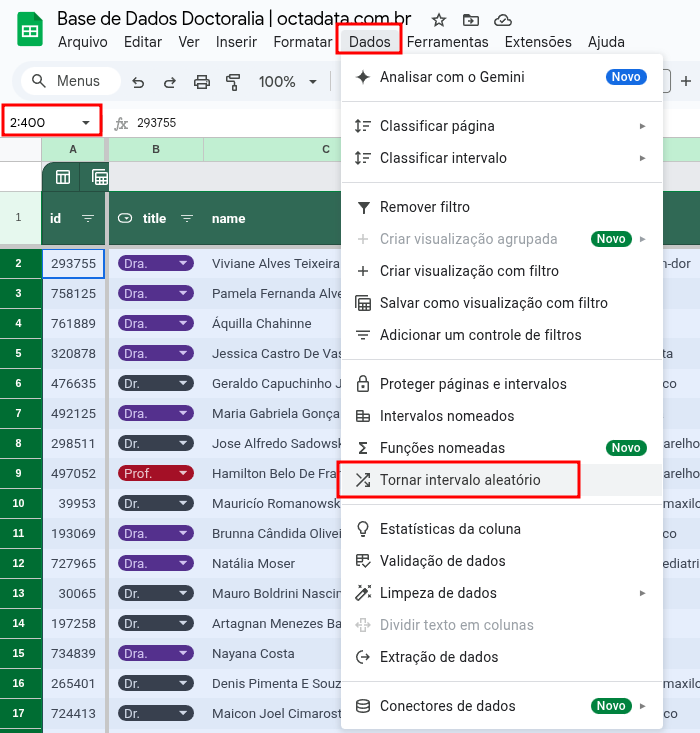The width and height of the screenshot is (700, 733).
Task: Star the document with the star icon
Action: pos(439,20)
